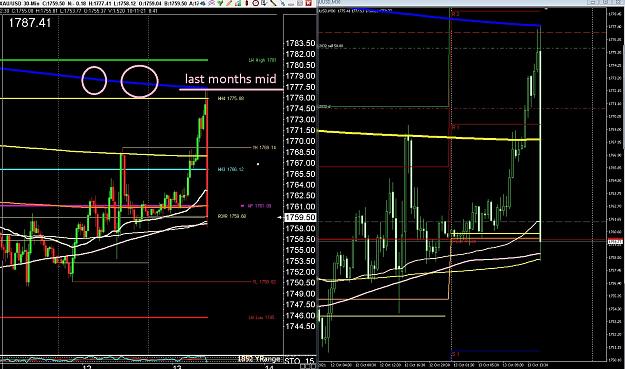
Task: Click the highlighted 1759.50 current price tag
Action: tap(300, 217)
